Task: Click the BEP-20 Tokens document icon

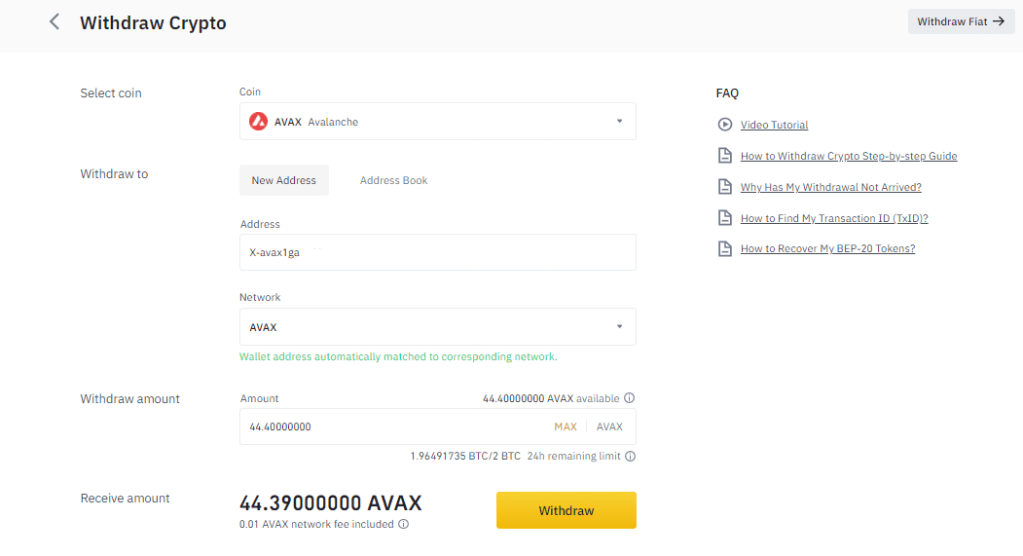Action: (725, 249)
